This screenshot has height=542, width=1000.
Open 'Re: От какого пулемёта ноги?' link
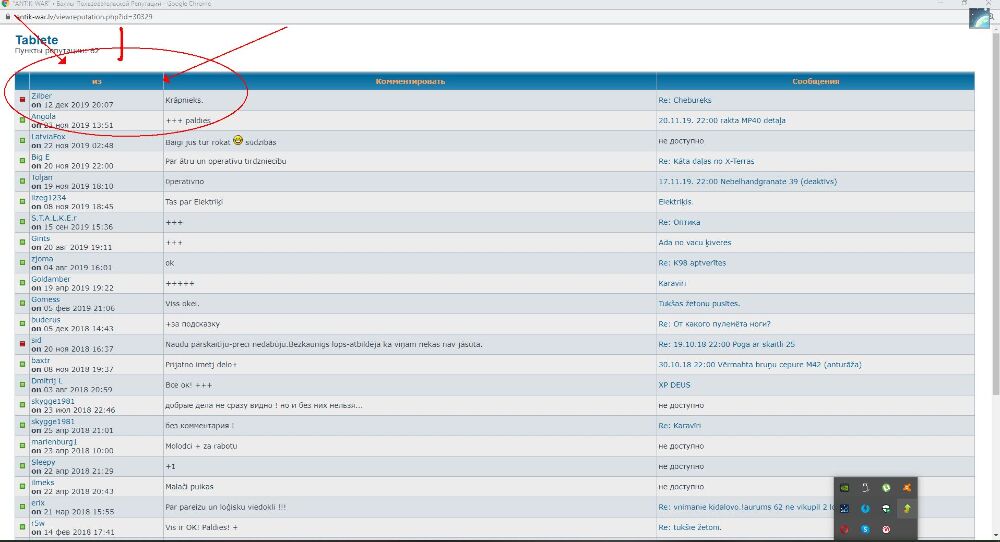[x=714, y=324]
